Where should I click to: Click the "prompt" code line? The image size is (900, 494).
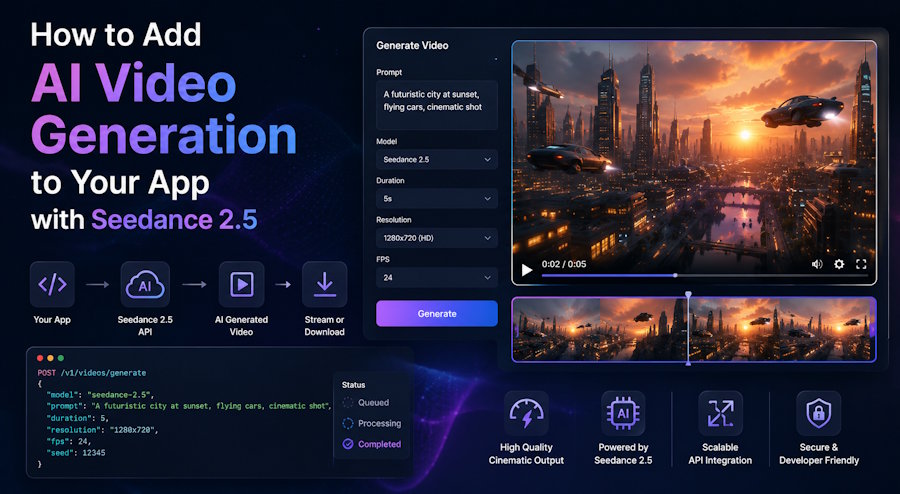click(x=189, y=406)
